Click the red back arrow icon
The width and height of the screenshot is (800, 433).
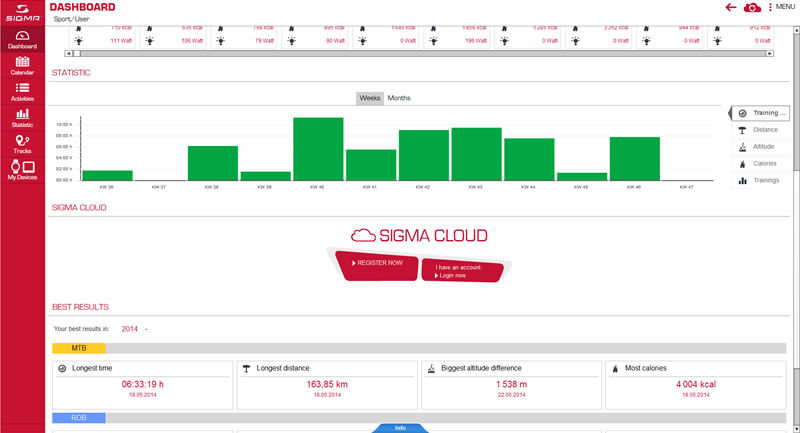click(731, 7)
